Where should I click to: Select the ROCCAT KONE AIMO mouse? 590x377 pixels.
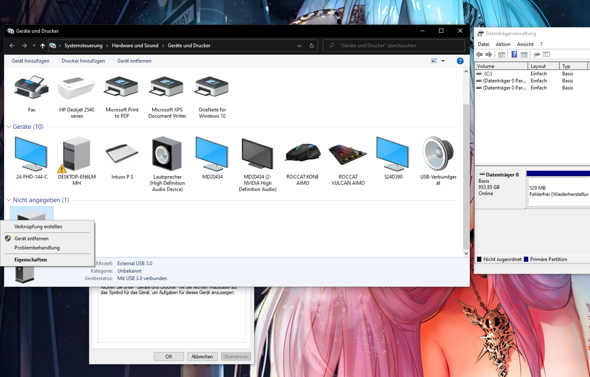click(x=303, y=153)
